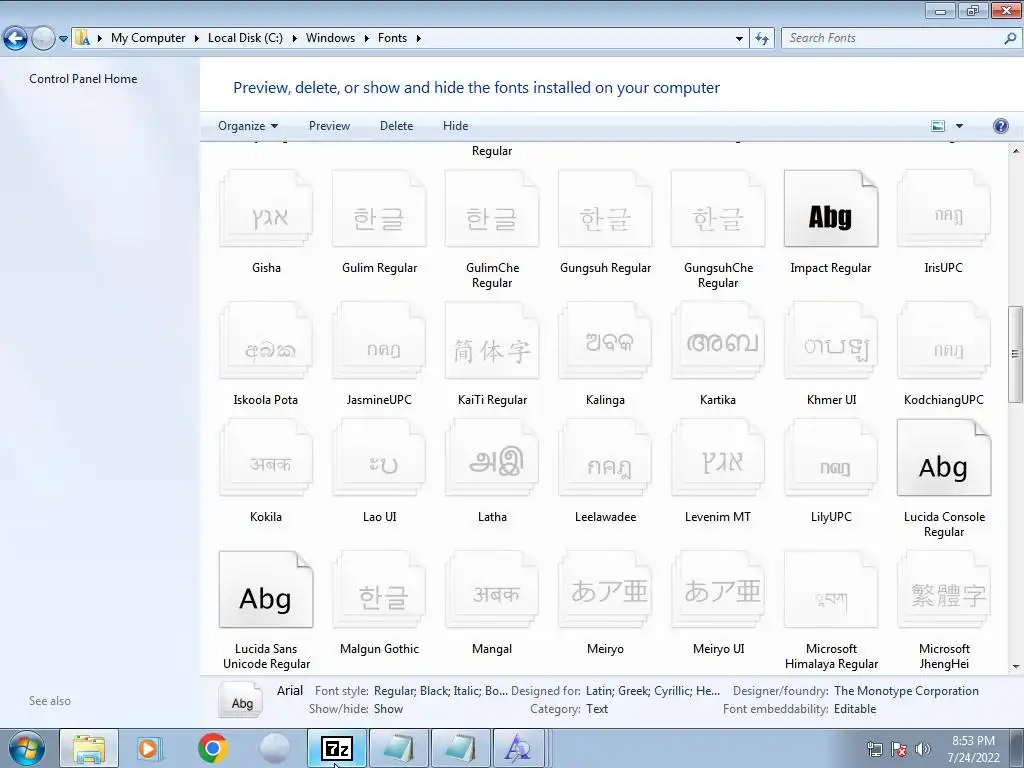Click Fonts breadcrumb in address bar

click(392, 38)
